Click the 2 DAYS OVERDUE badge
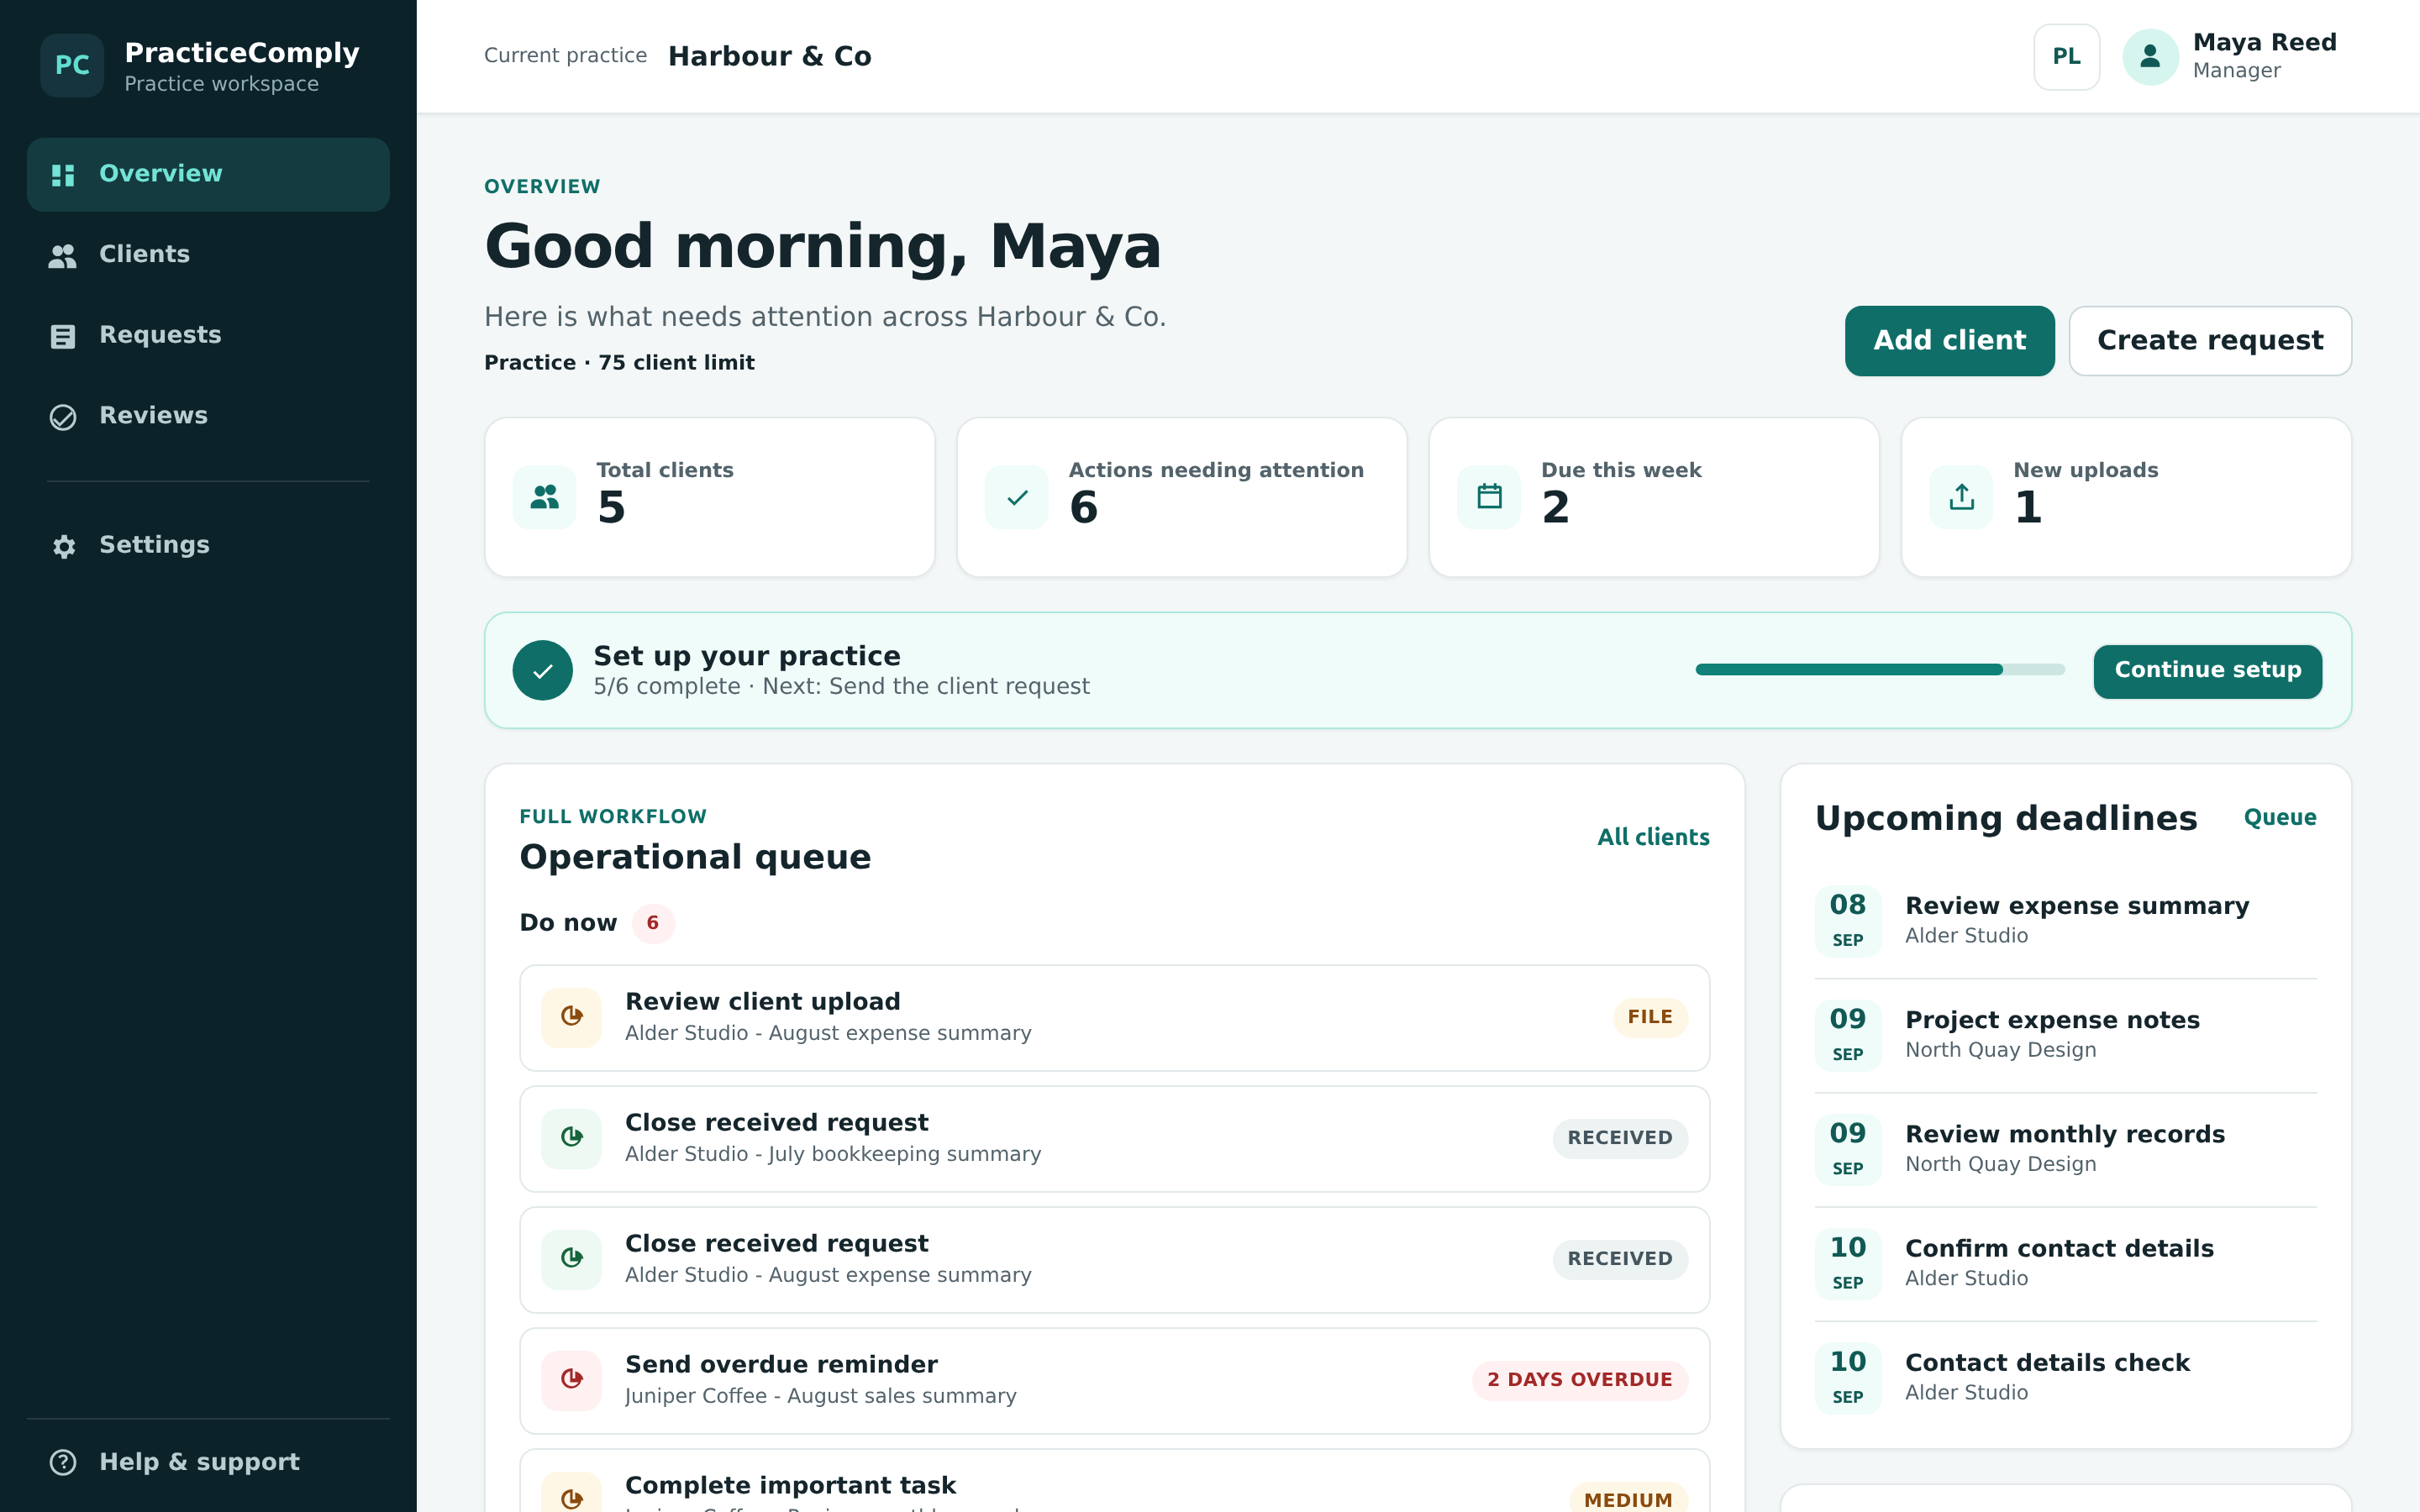 (1579, 1380)
